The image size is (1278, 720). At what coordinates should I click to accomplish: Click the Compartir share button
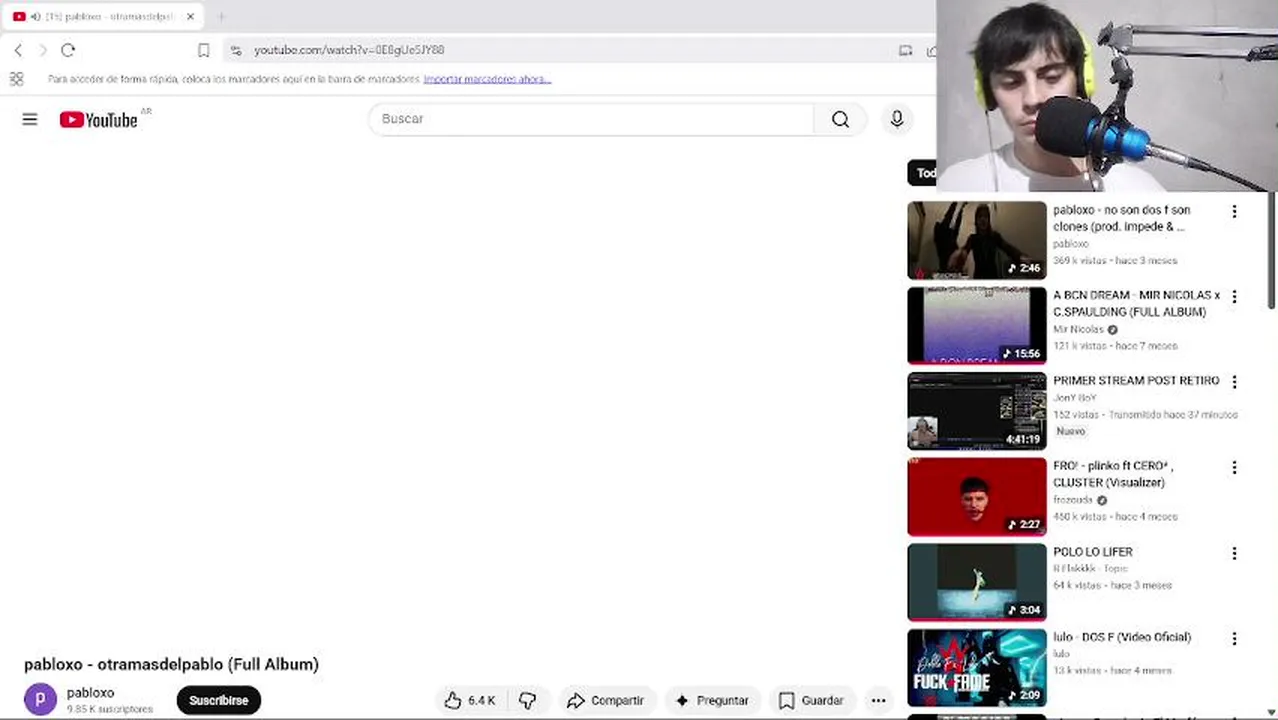605,700
